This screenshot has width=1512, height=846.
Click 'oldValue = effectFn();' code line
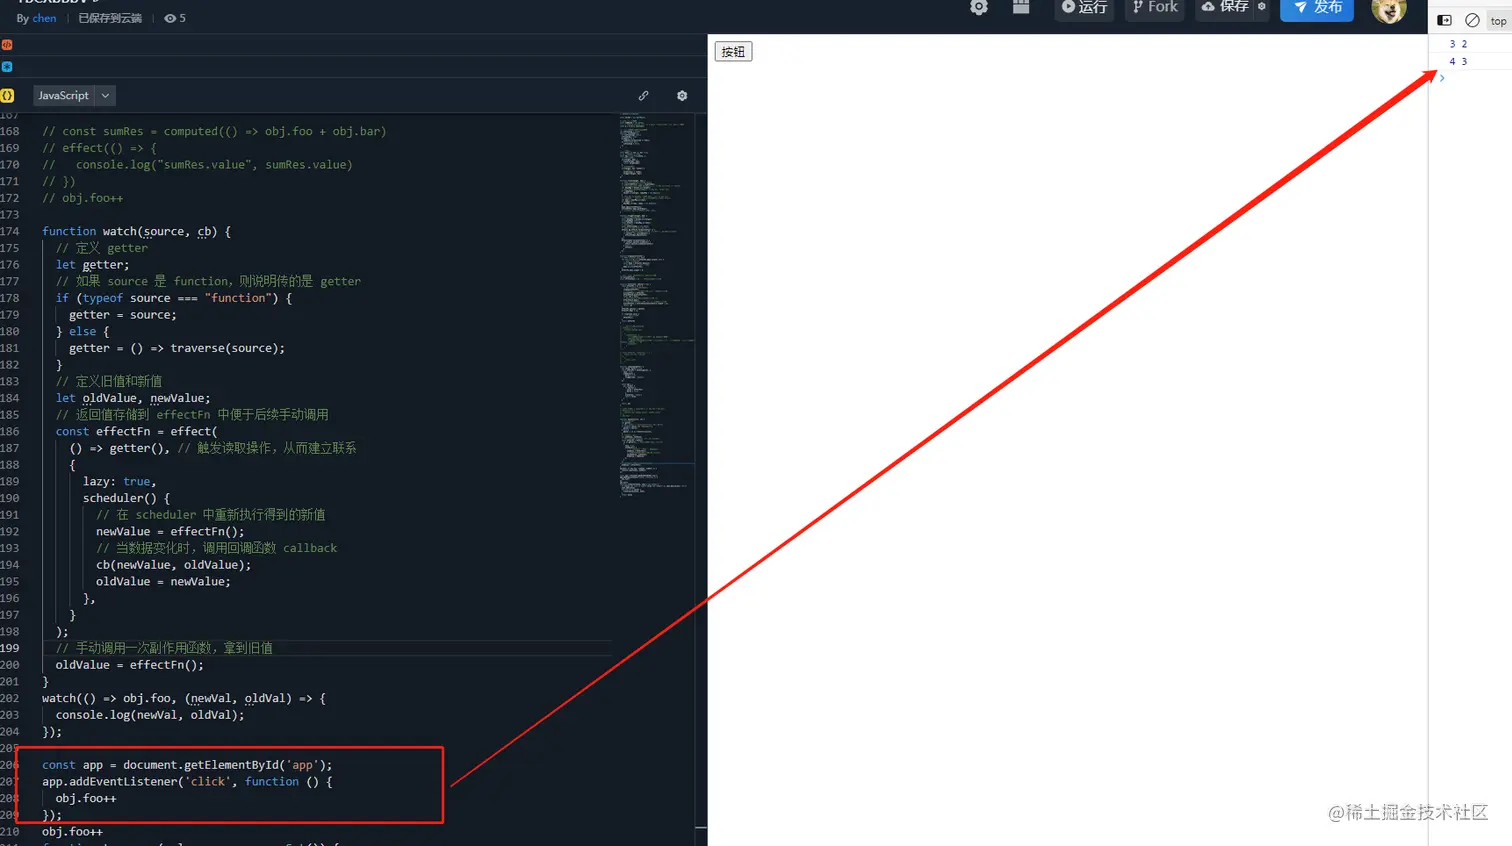point(129,665)
